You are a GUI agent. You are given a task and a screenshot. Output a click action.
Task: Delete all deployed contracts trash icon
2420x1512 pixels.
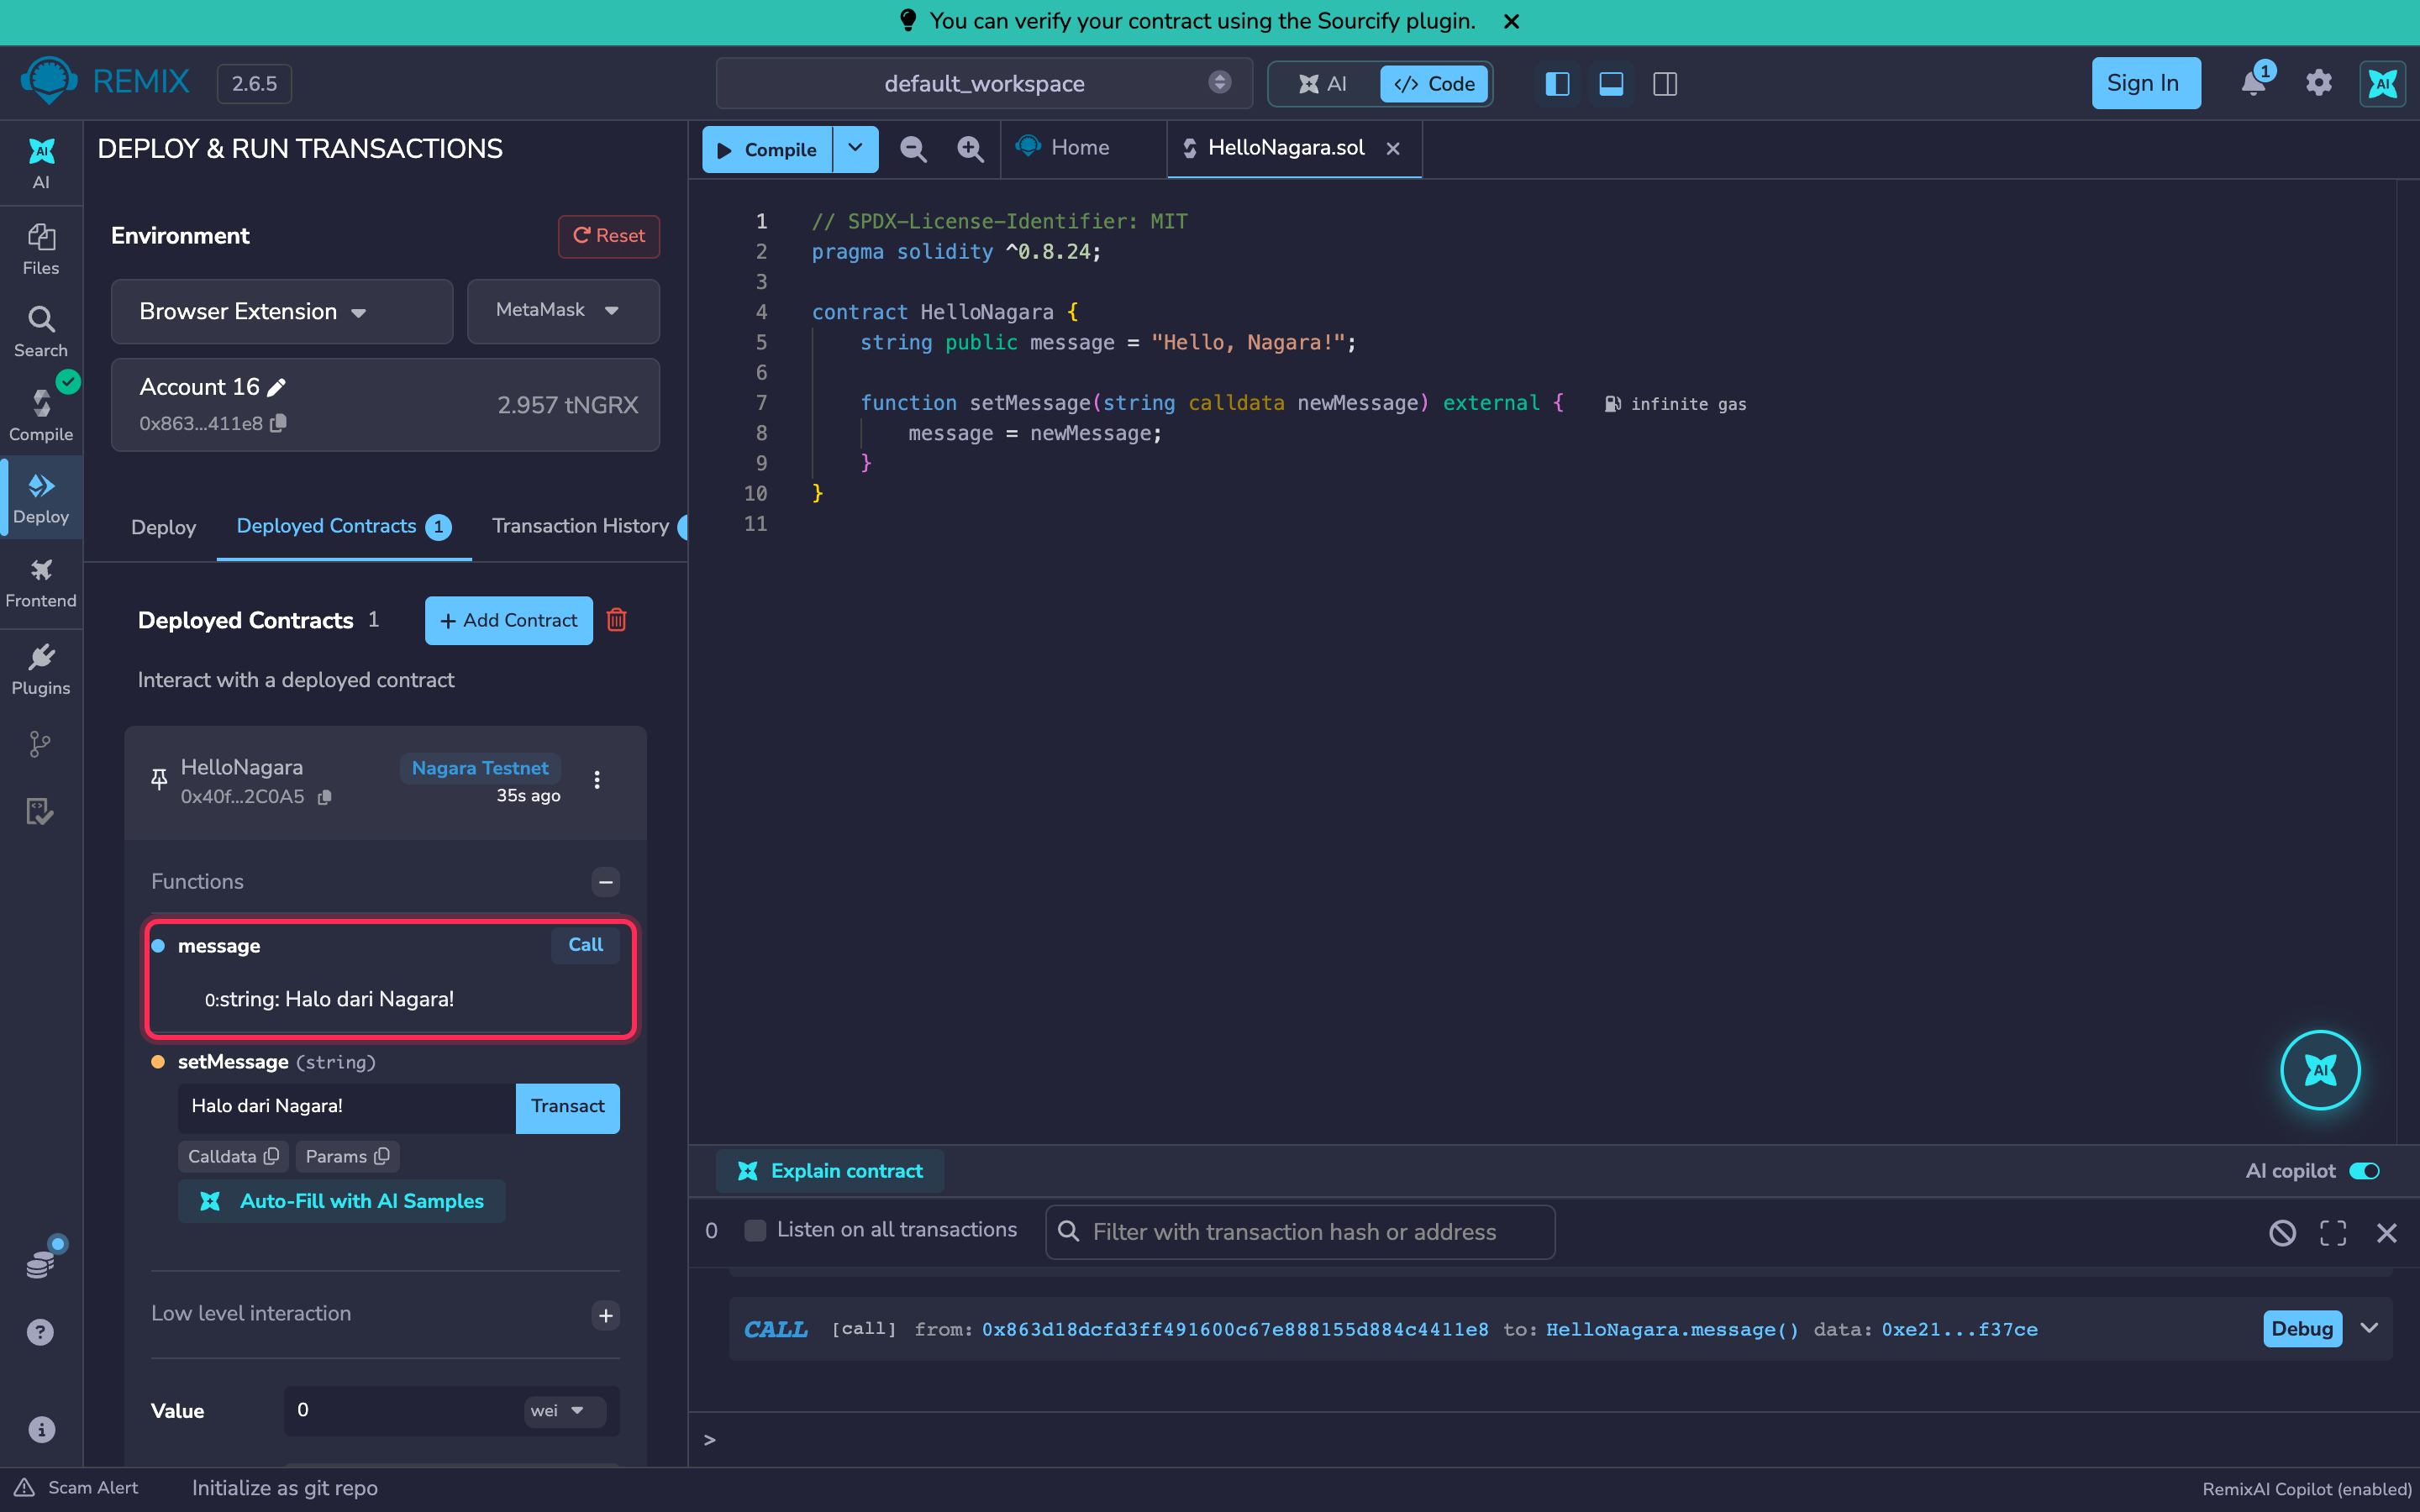617,620
